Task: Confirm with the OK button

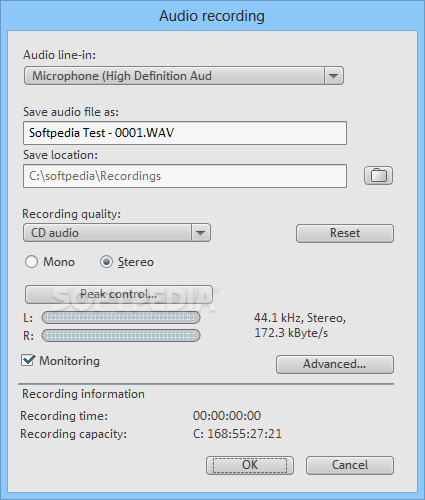Action: pyautogui.click(x=250, y=465)
